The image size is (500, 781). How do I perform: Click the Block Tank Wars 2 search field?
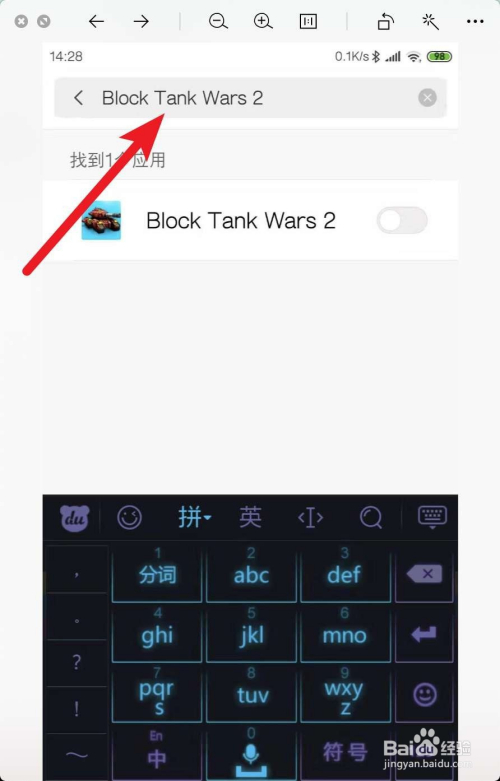pyautogui.click(x=250, y=98)
